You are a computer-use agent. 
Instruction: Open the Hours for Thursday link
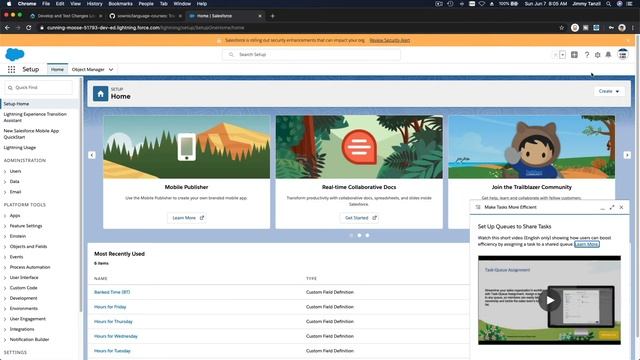(x=113, y=322)
